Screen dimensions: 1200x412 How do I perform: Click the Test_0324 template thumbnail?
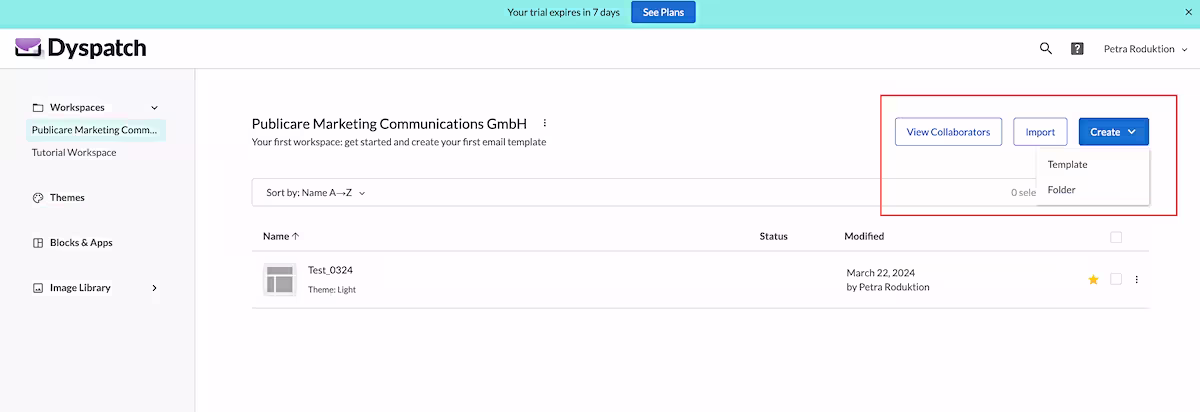point(280,279)
